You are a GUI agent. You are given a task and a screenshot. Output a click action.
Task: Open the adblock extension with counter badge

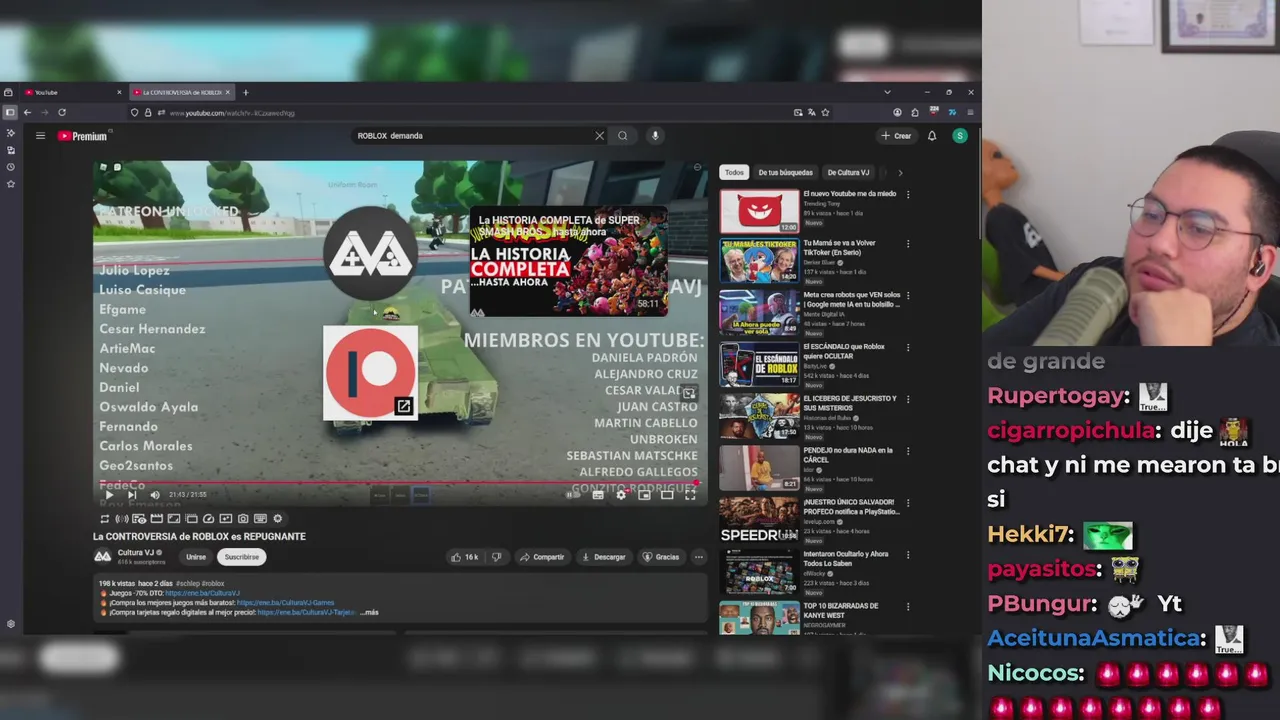click(x=933, y=112)
